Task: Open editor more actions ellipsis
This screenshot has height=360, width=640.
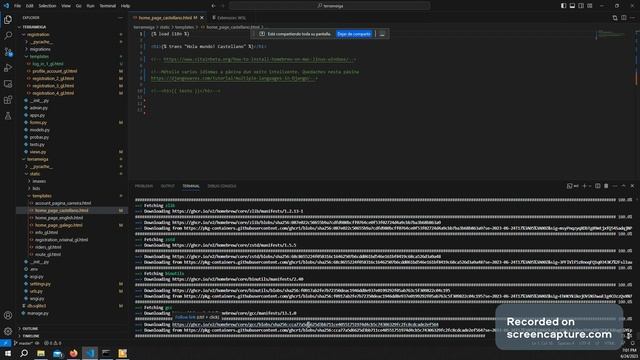Action: point(632,18)
